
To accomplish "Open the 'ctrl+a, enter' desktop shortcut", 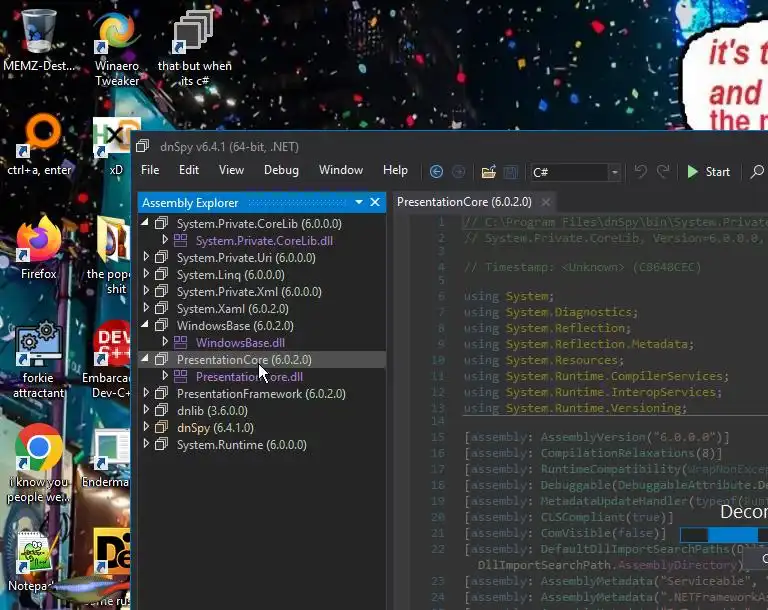I will [39, 145].
